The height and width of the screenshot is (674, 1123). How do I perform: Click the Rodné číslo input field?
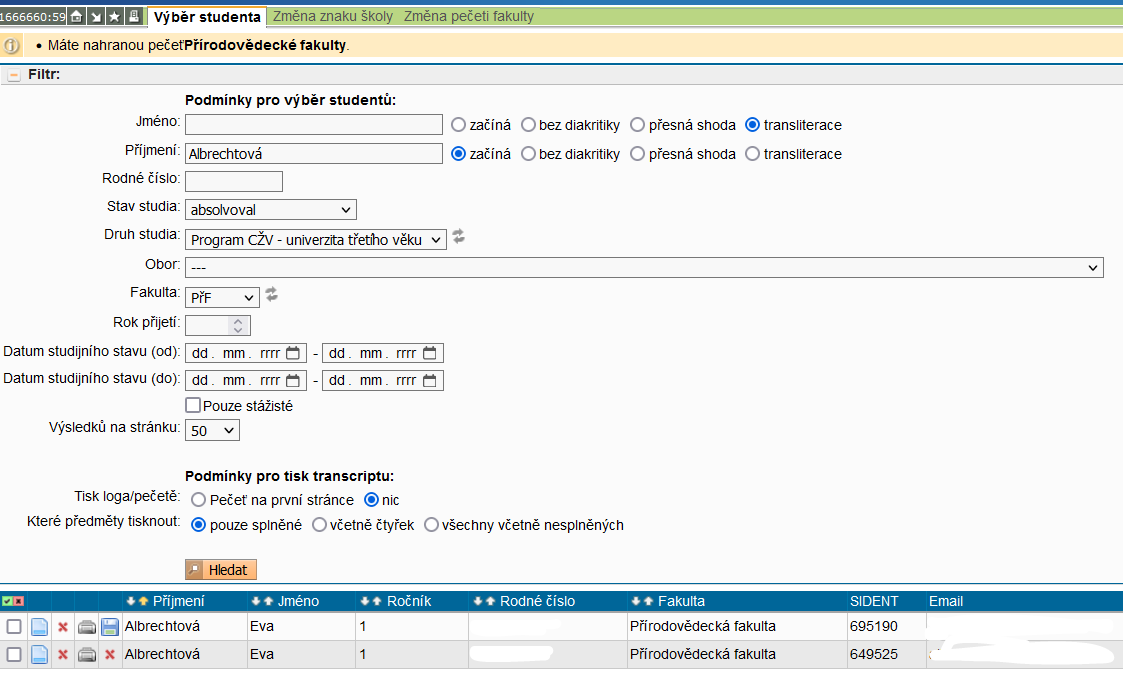click(x=234, y=182)
